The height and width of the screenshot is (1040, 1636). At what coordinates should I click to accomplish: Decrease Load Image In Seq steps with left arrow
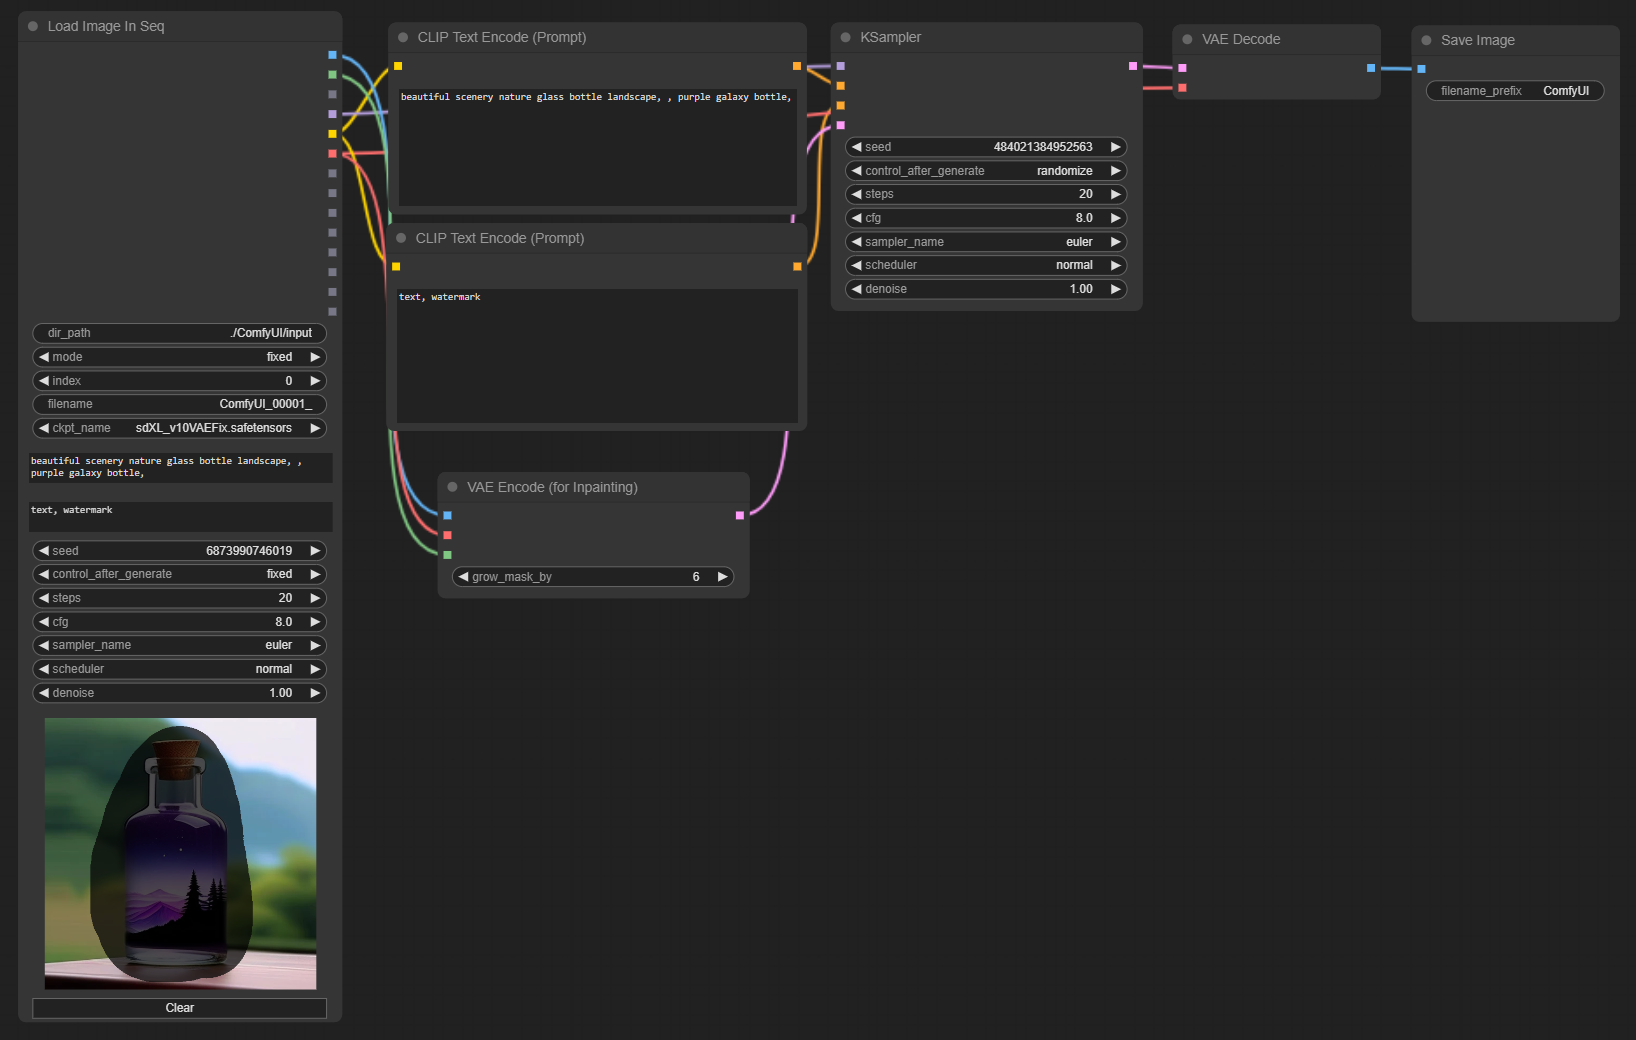44,598
